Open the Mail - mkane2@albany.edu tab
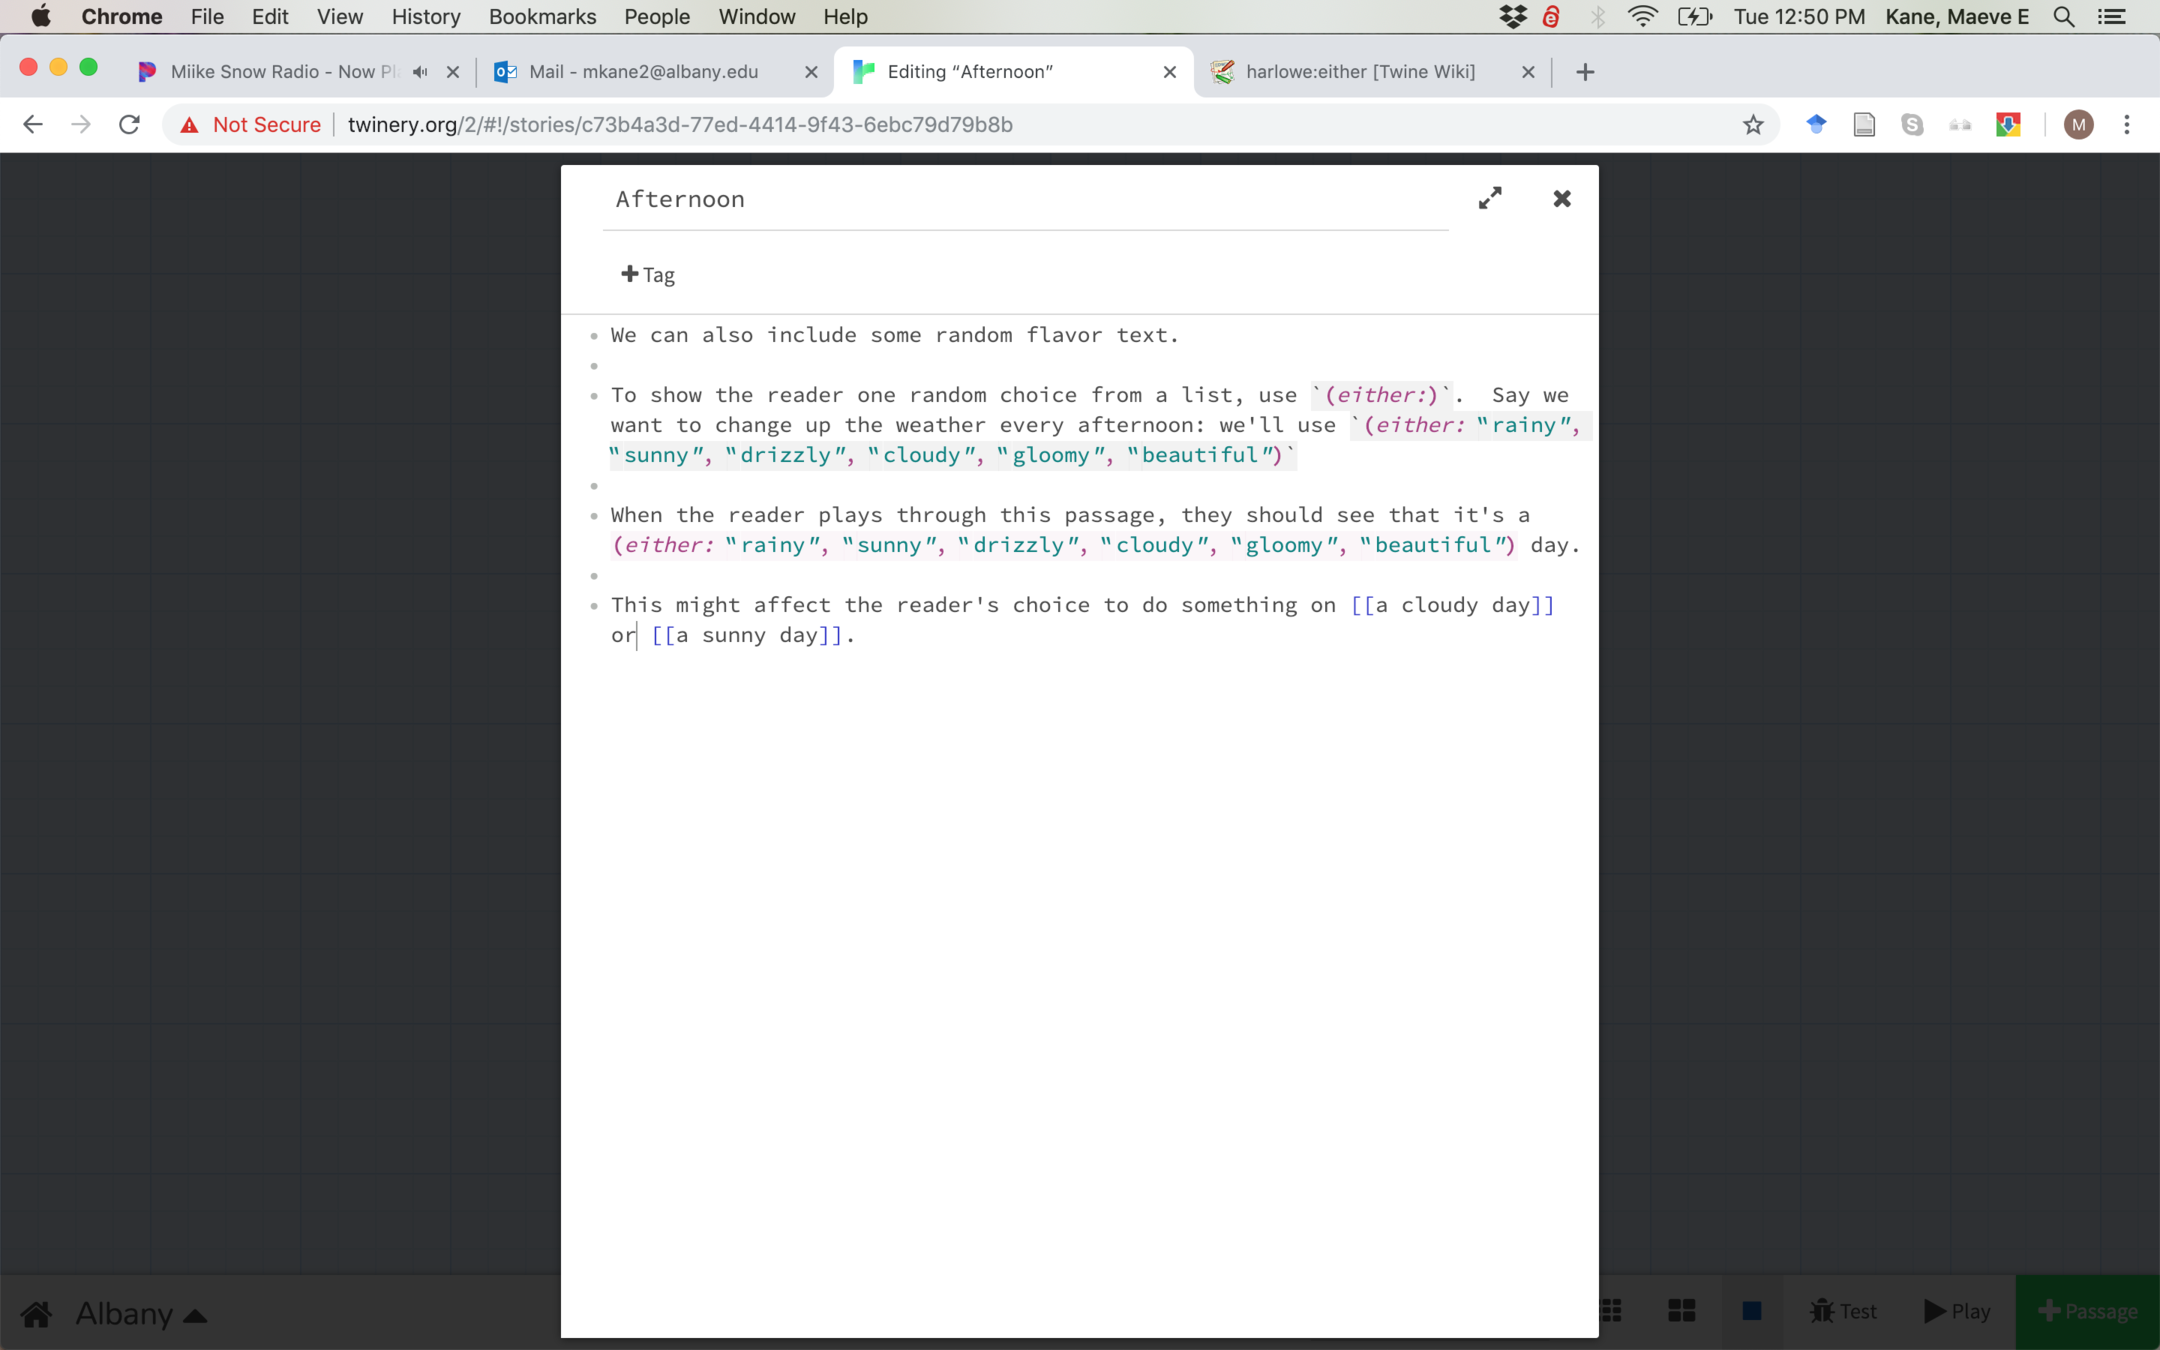Viewport: 2160px width, 1350px height. (x=643, y=72)
